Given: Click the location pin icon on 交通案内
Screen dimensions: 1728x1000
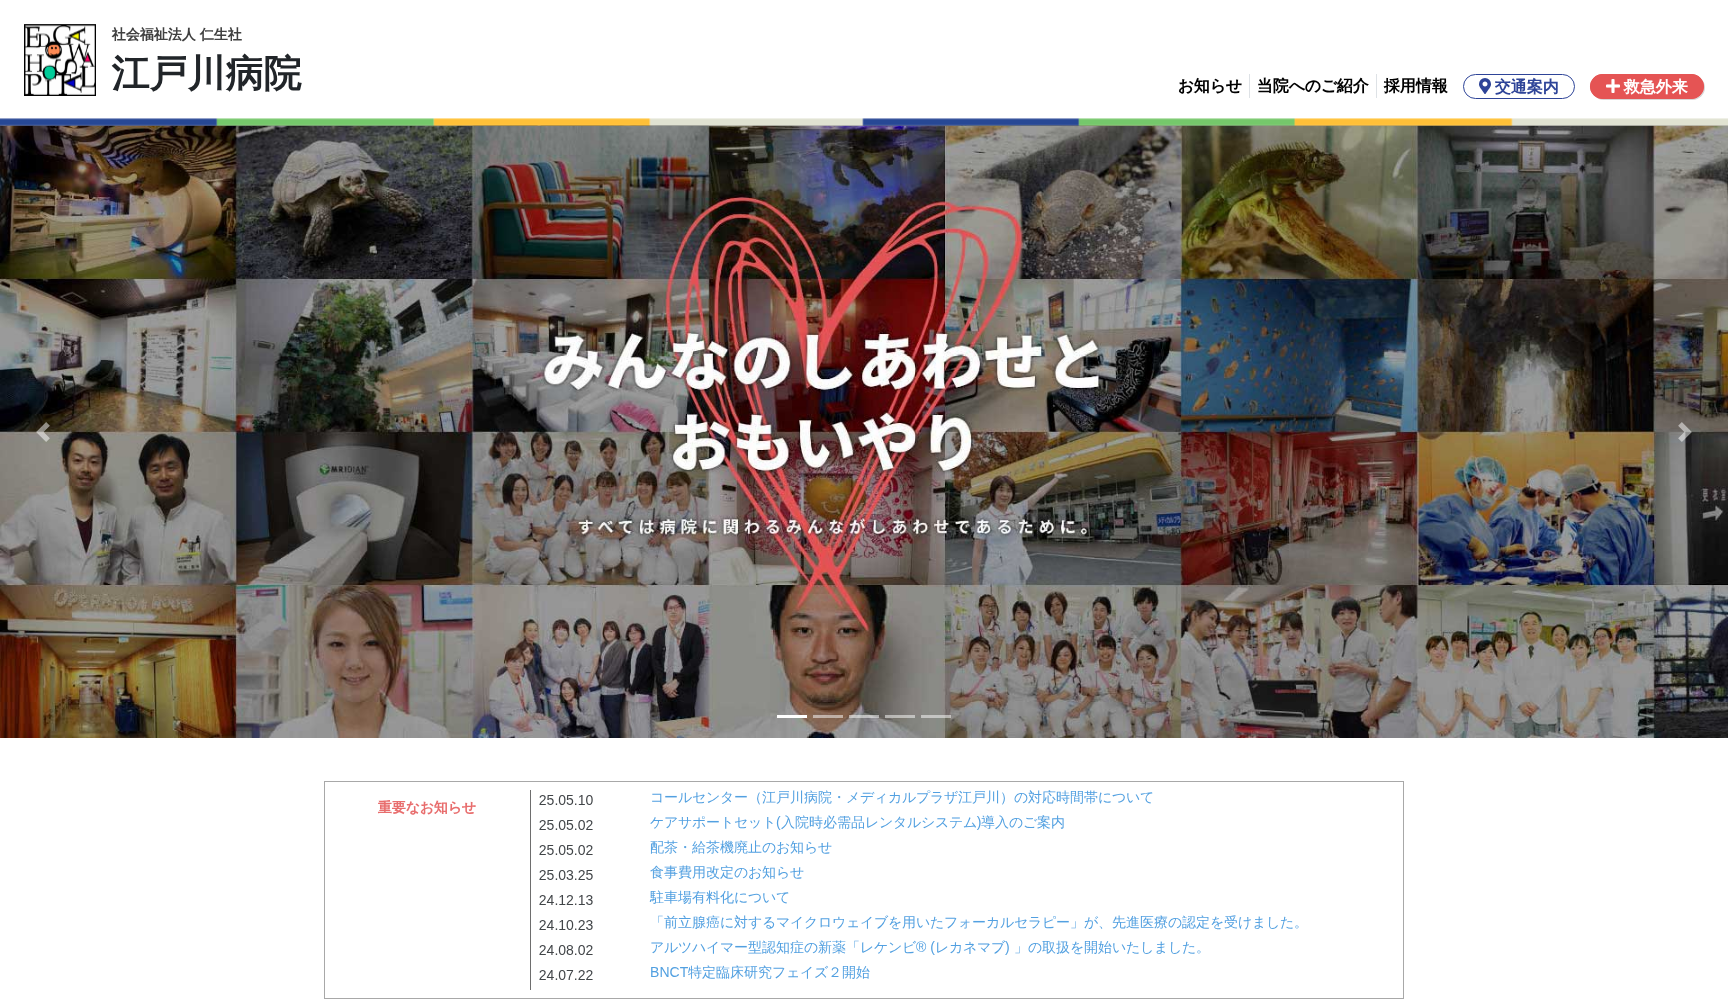Looking at the screenshot, I should (x=1486, y=87).
